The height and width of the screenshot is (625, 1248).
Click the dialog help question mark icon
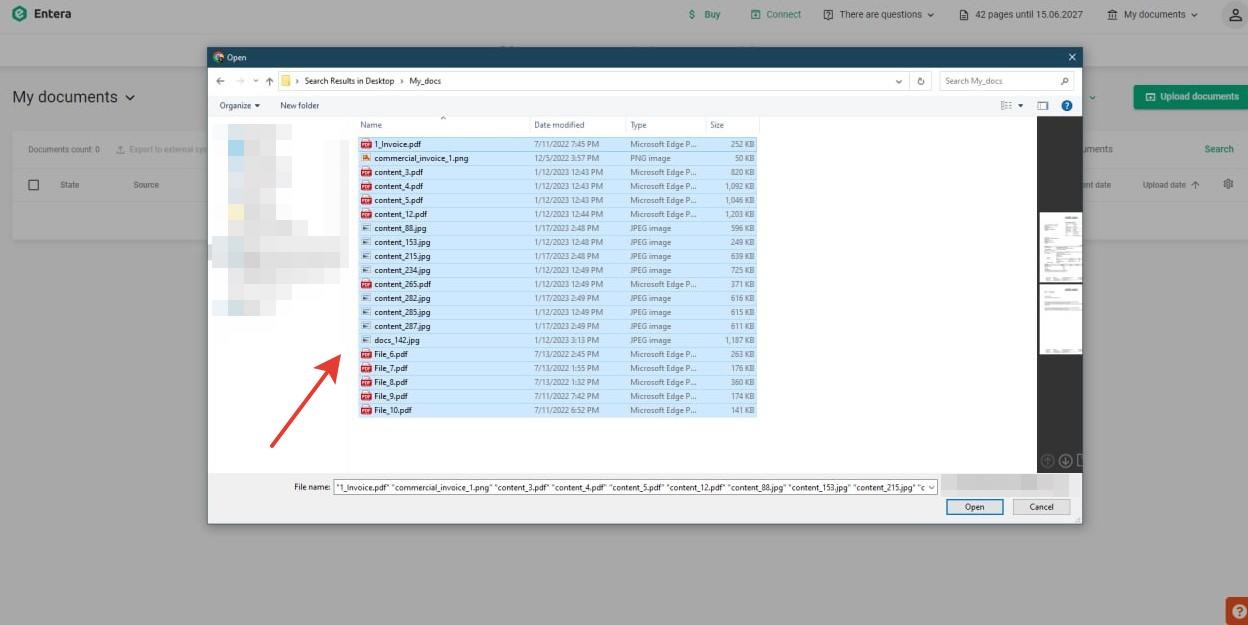point(1067,106)
